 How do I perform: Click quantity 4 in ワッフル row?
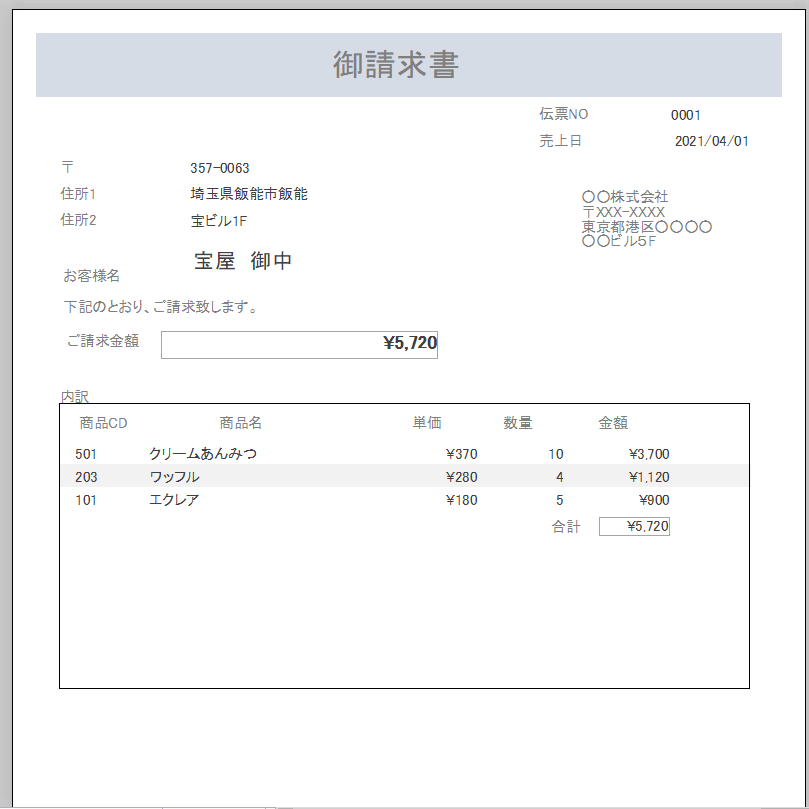click(560, 477)
